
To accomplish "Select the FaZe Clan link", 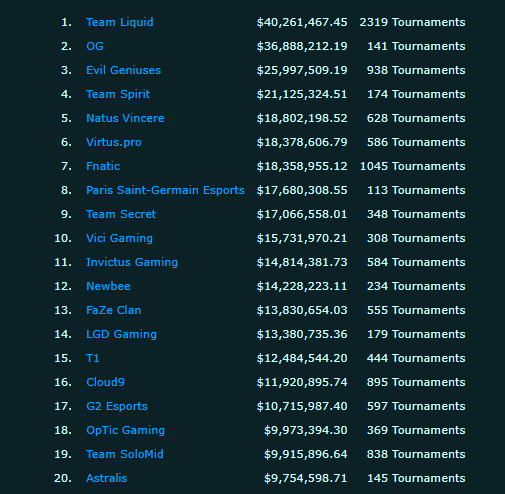I will tap(114, 310).
